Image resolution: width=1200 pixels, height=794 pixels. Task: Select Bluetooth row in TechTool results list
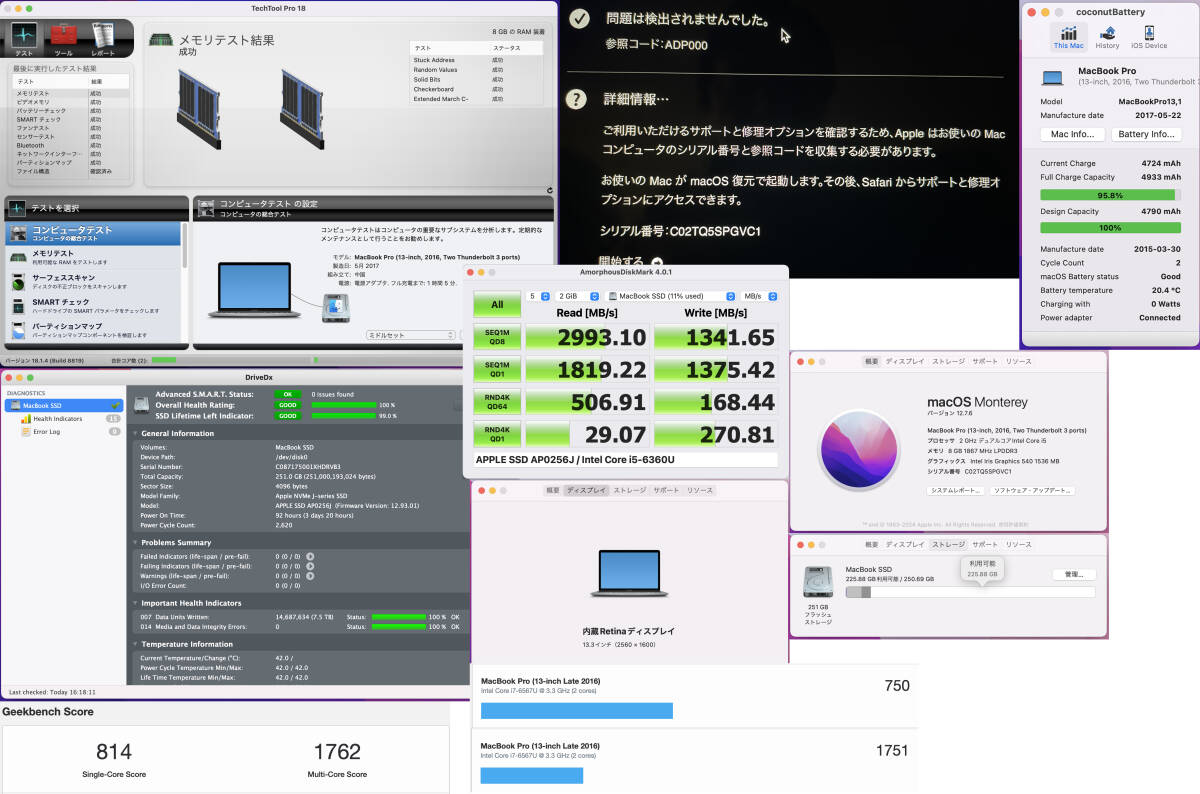69,145
